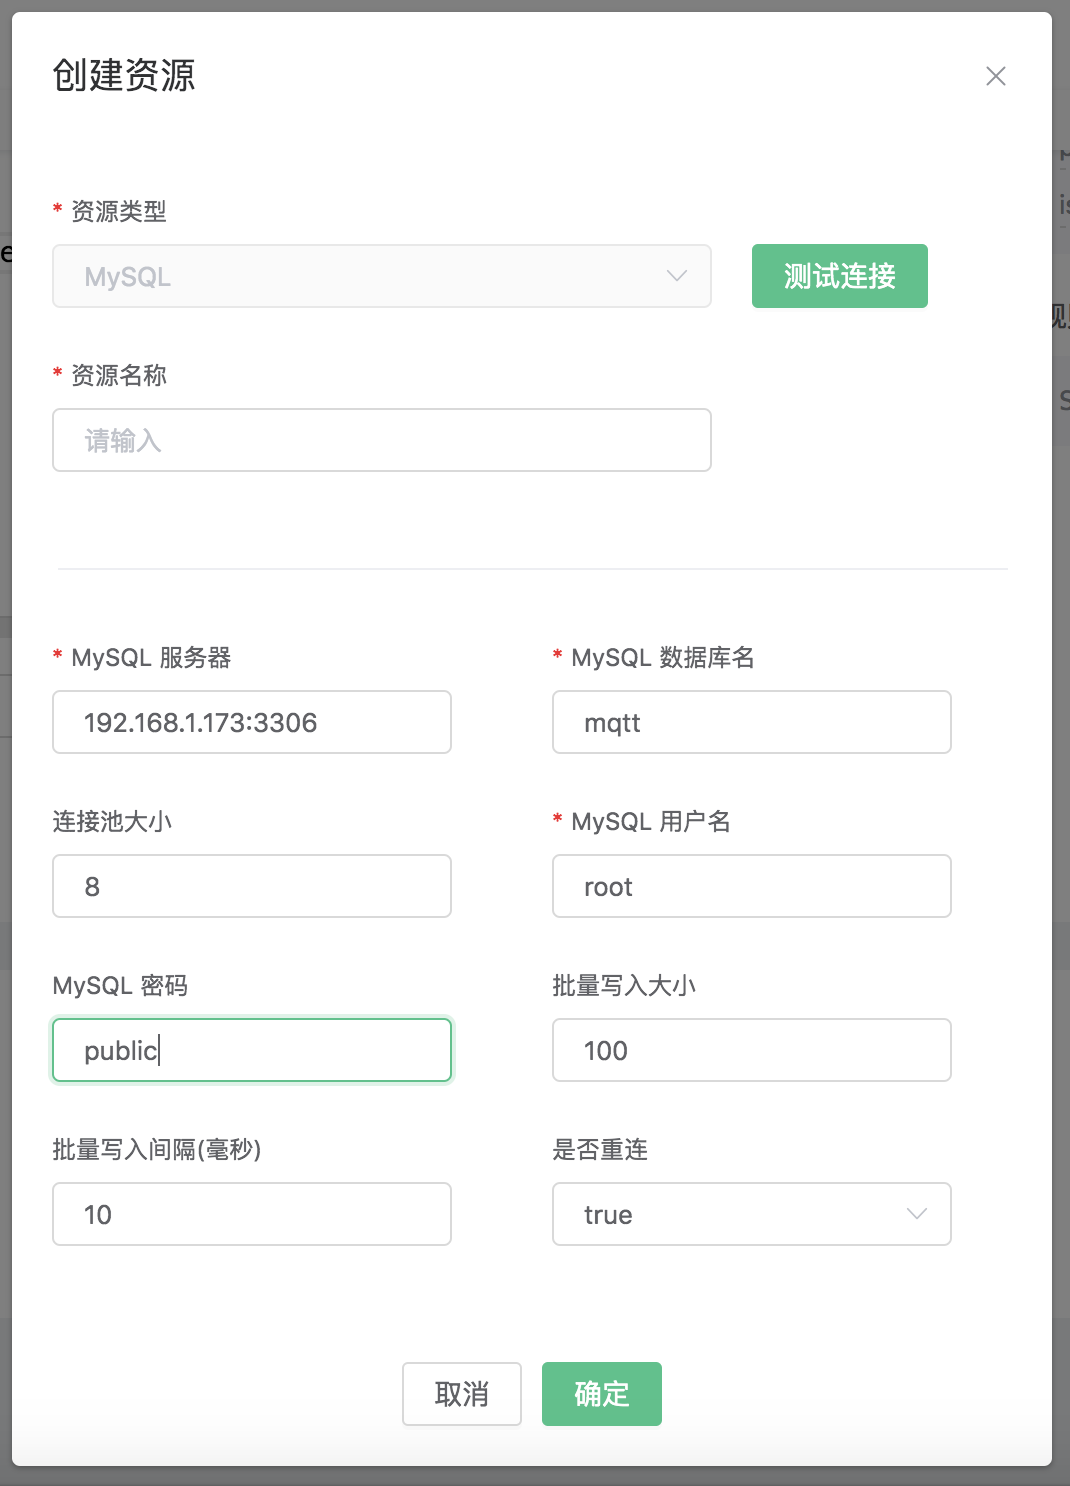This screenshot has width=1070, height=1486.
Task: Expand the 是否重连 dropdown set to true
Action: point(740,1214)
